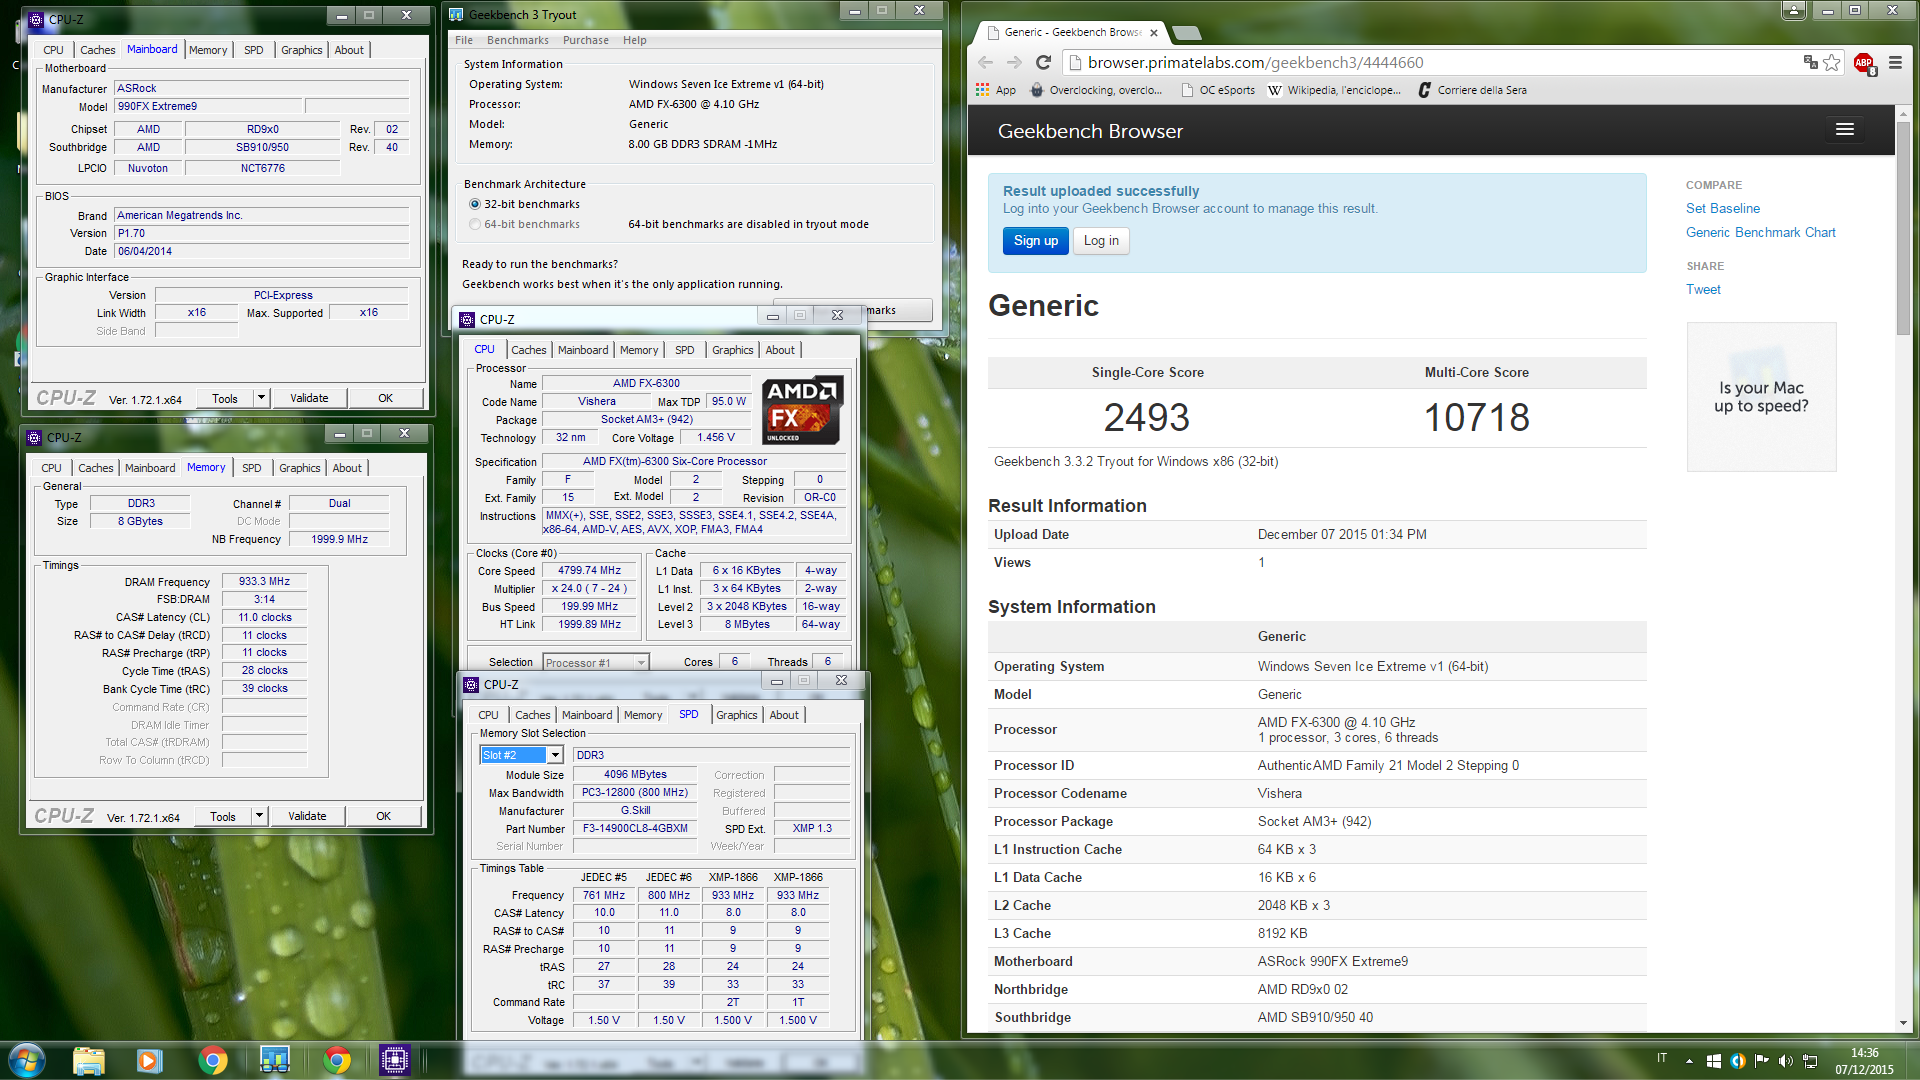Go back in Chrome history

click(985, 62)
